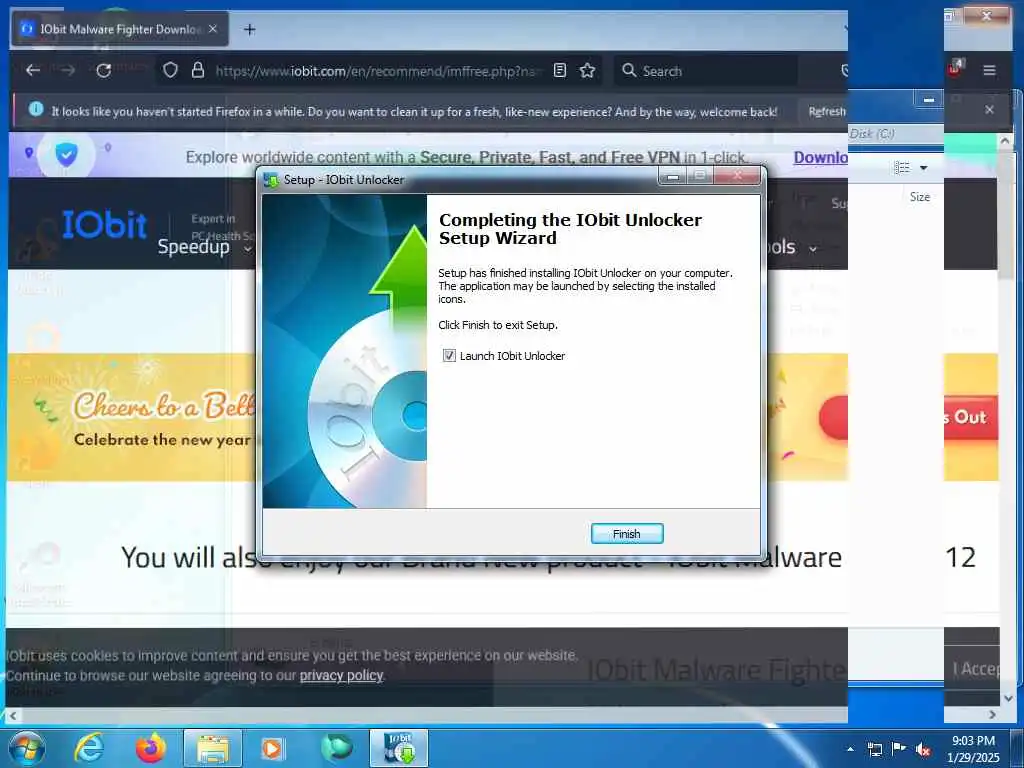The width and height of the screenshot is (1024, 768).
Task: Click the IObit logo
Action: (104, 225)
